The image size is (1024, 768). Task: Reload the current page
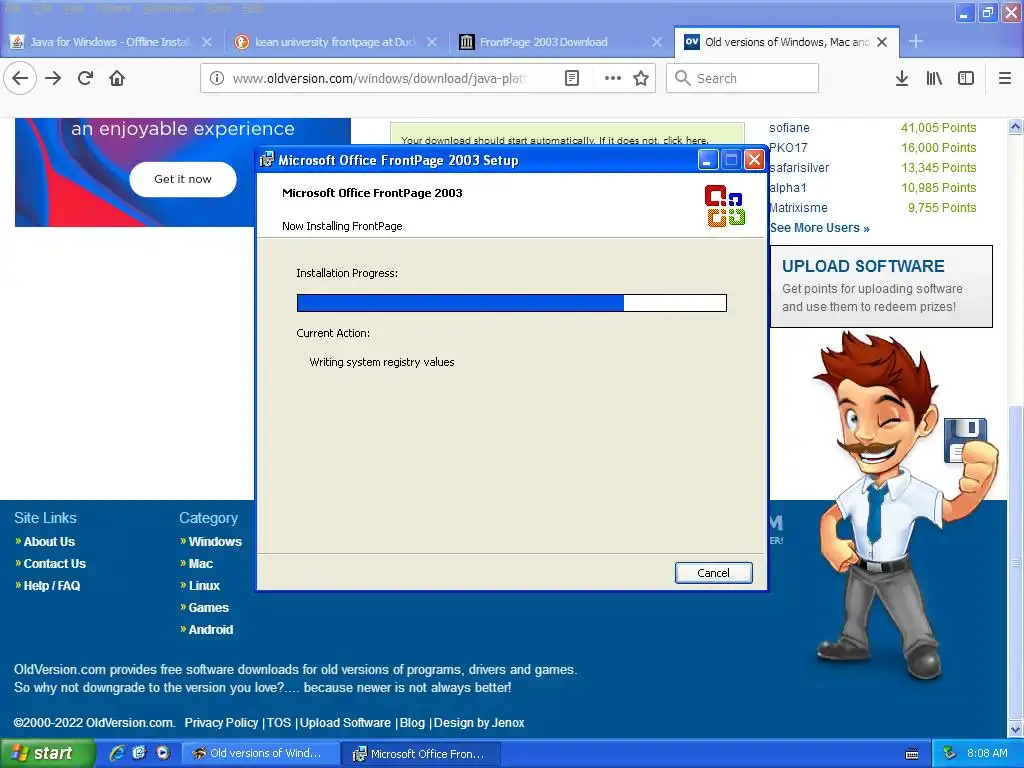85,78
